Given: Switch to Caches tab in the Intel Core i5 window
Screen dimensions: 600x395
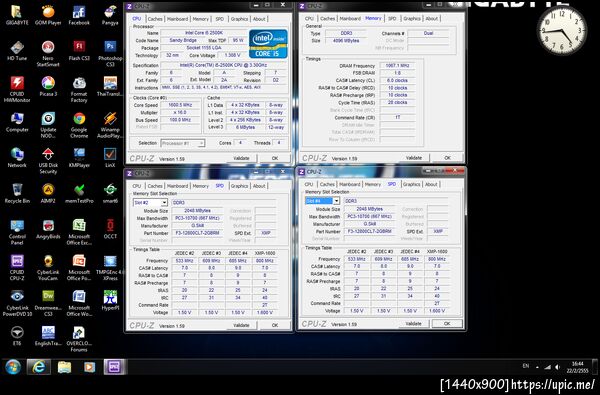Looking at the screenshot, I should tap(155, 19).
